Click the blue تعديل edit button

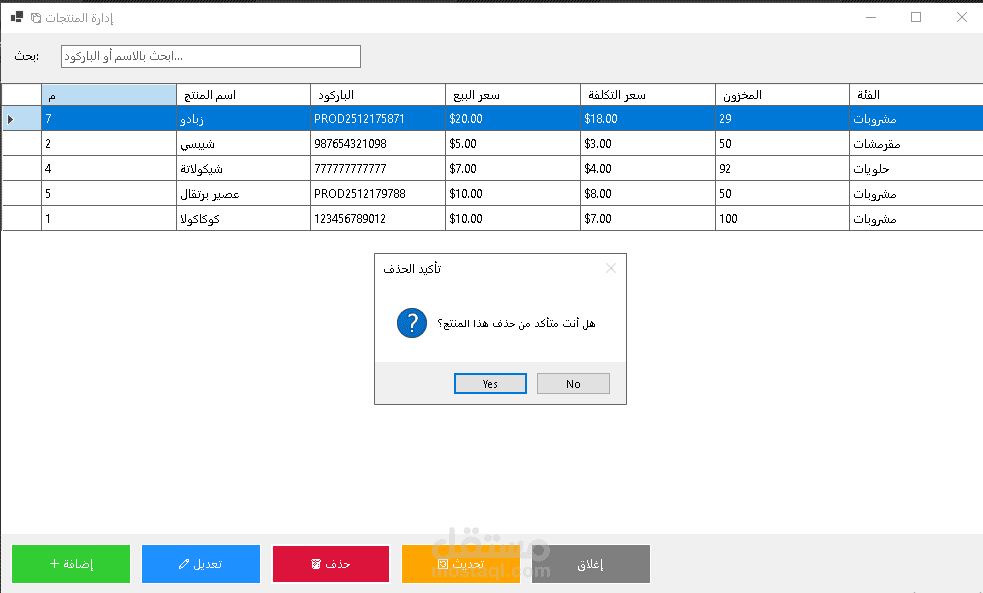[201, 564]
